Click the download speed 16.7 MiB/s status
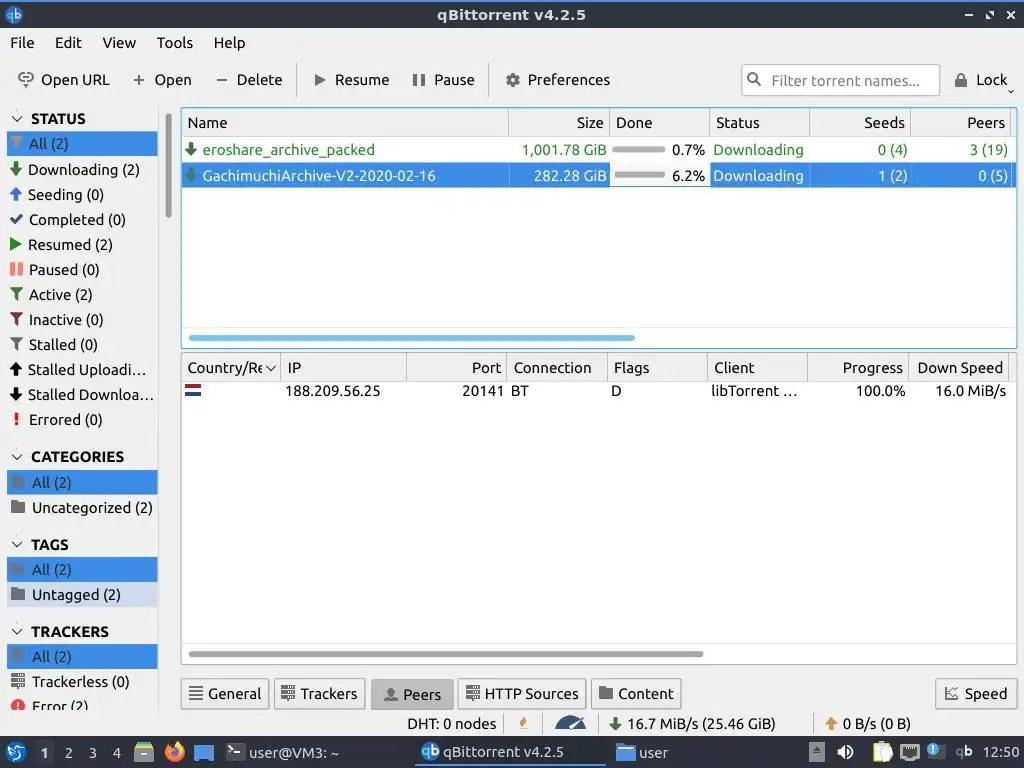The image size is (1024, 768). [x=692, y=724]
